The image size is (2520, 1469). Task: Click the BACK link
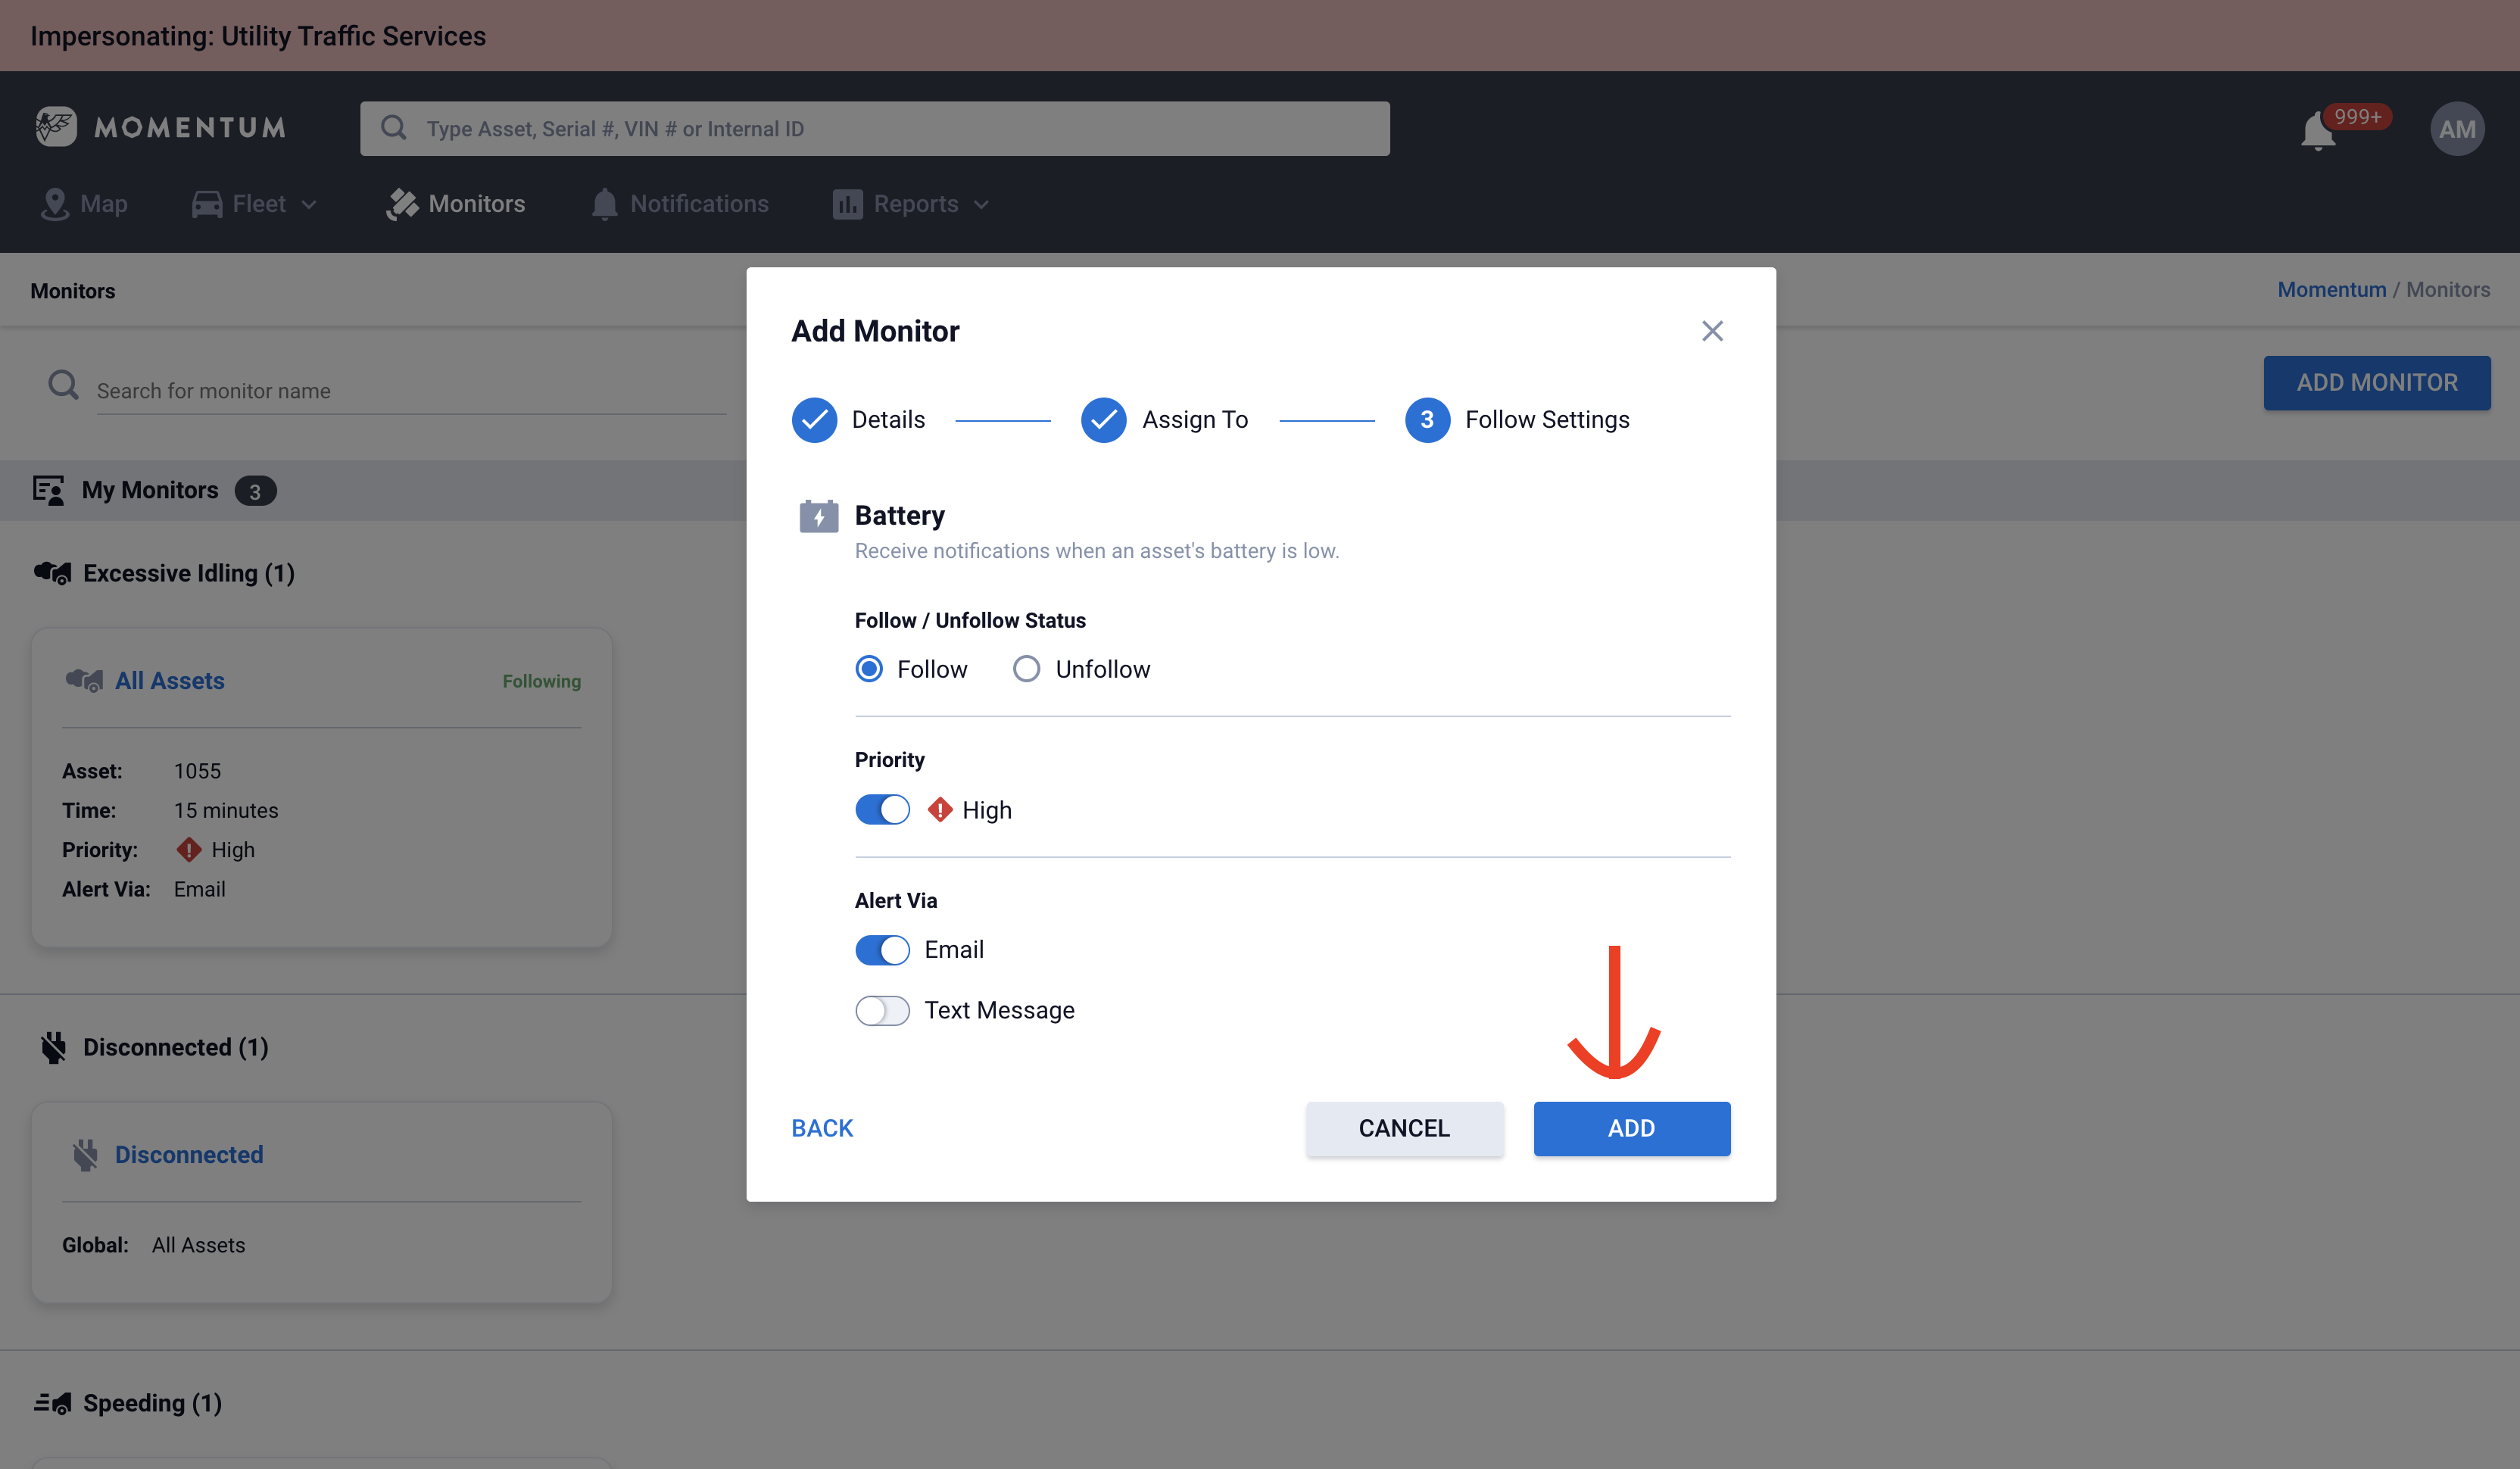coord(822,1129)
